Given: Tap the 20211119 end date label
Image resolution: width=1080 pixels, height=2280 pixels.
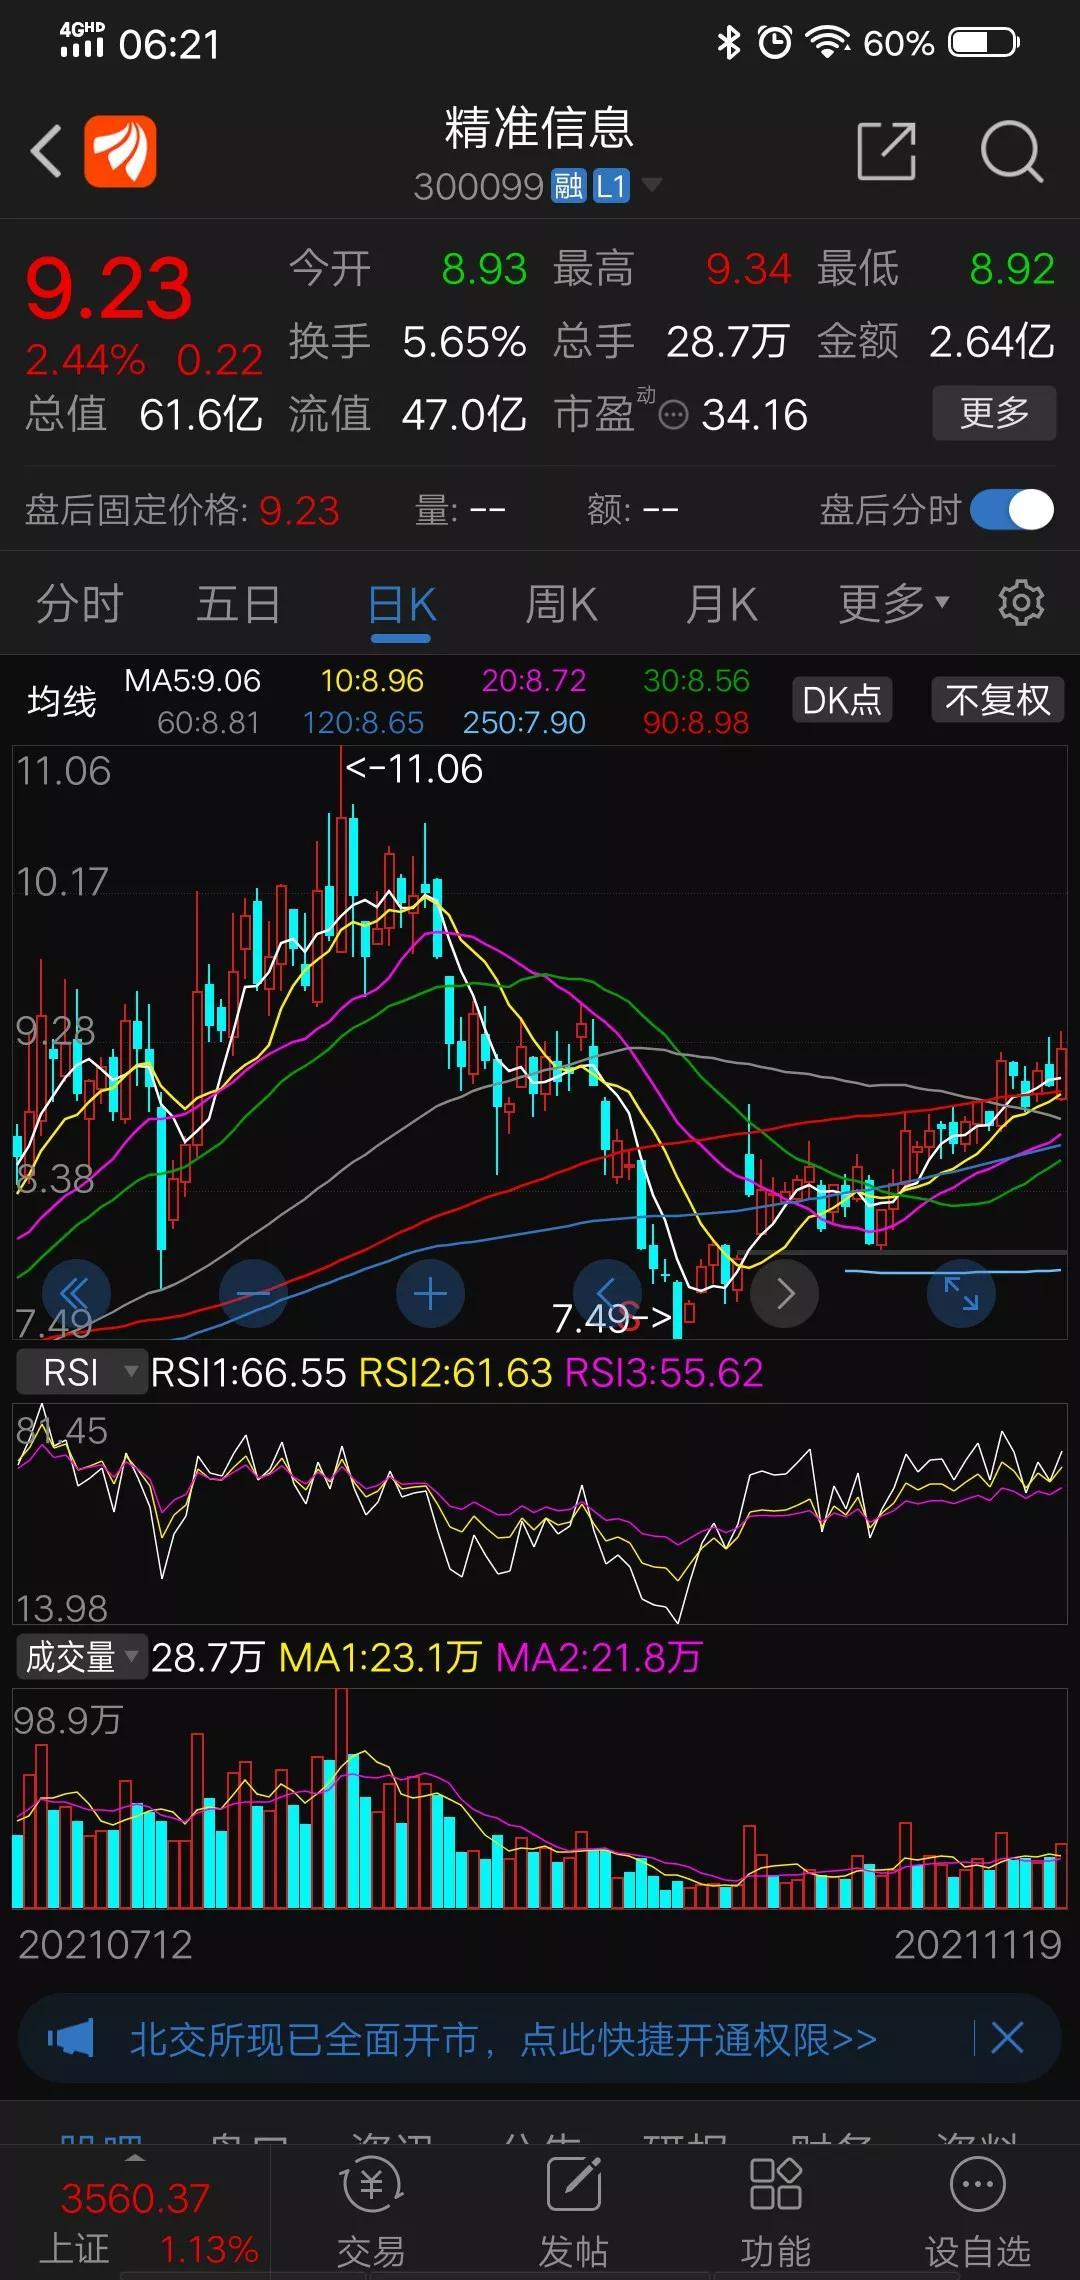Looking at the screenshot, I should tap(977, 1945).
